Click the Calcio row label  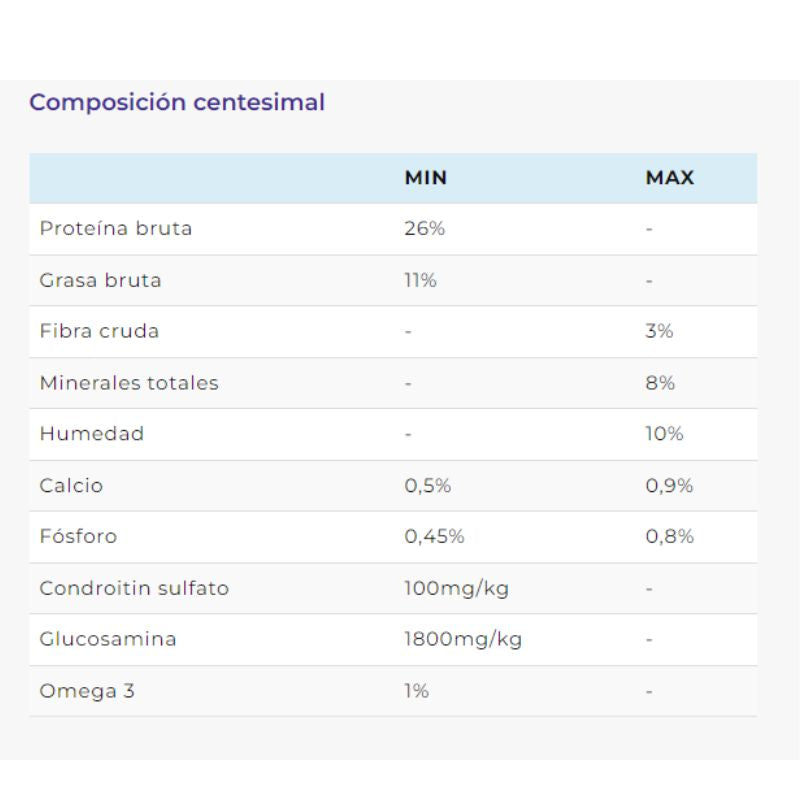(x=71, y=486)
